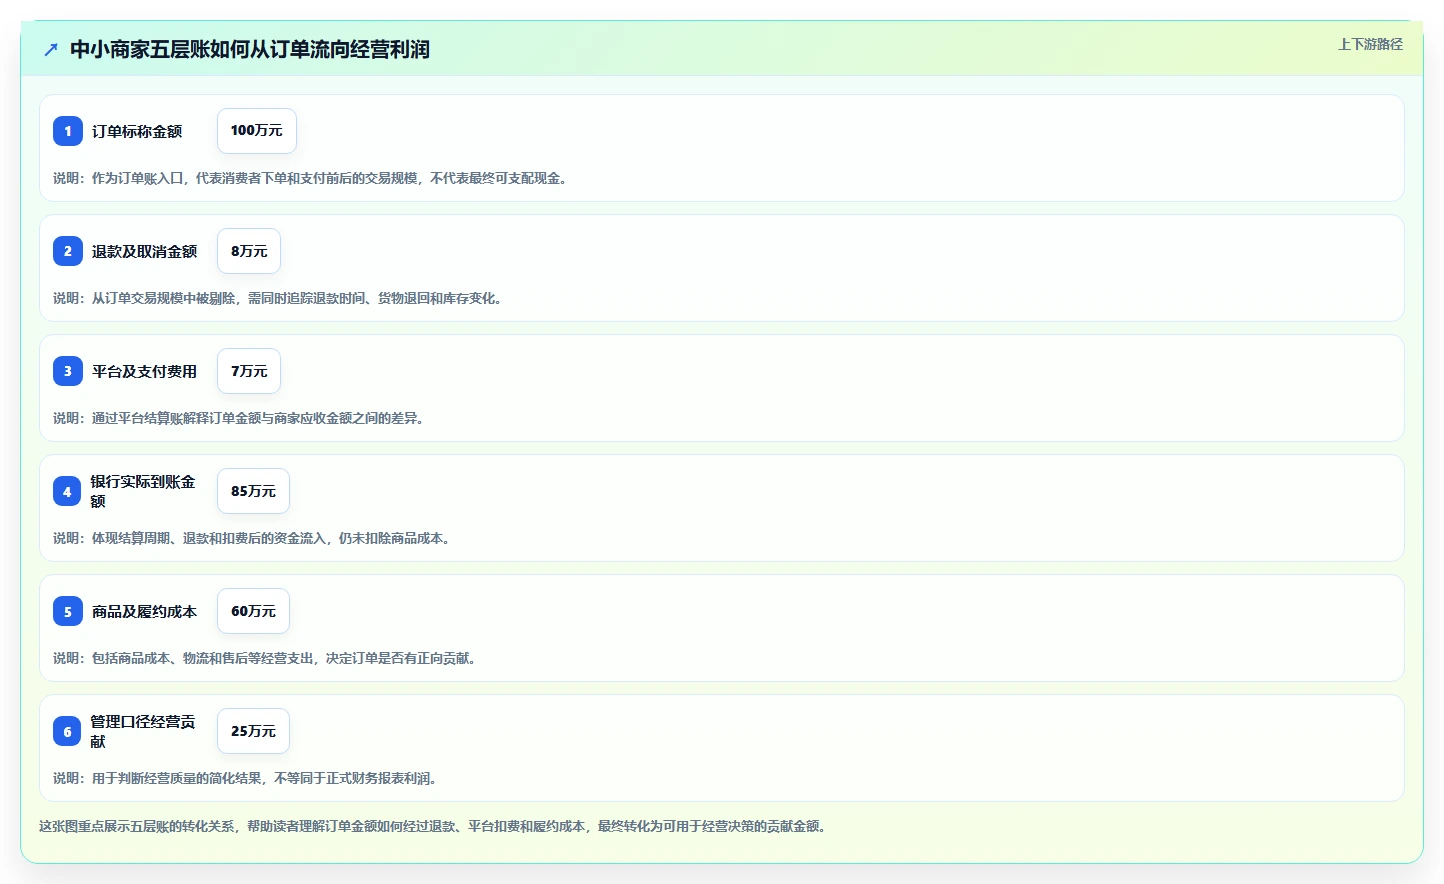Select step number 5 badge
Image resolution: width=1444 pixels, height=884 pixels.
[68, 611]
